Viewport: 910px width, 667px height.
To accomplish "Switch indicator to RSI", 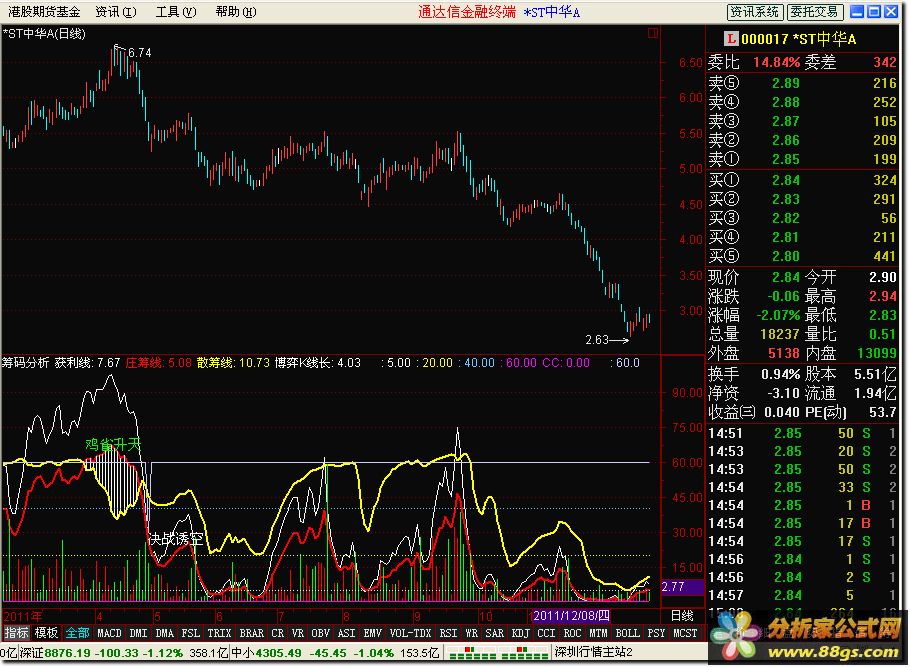I will click(448, 633).
